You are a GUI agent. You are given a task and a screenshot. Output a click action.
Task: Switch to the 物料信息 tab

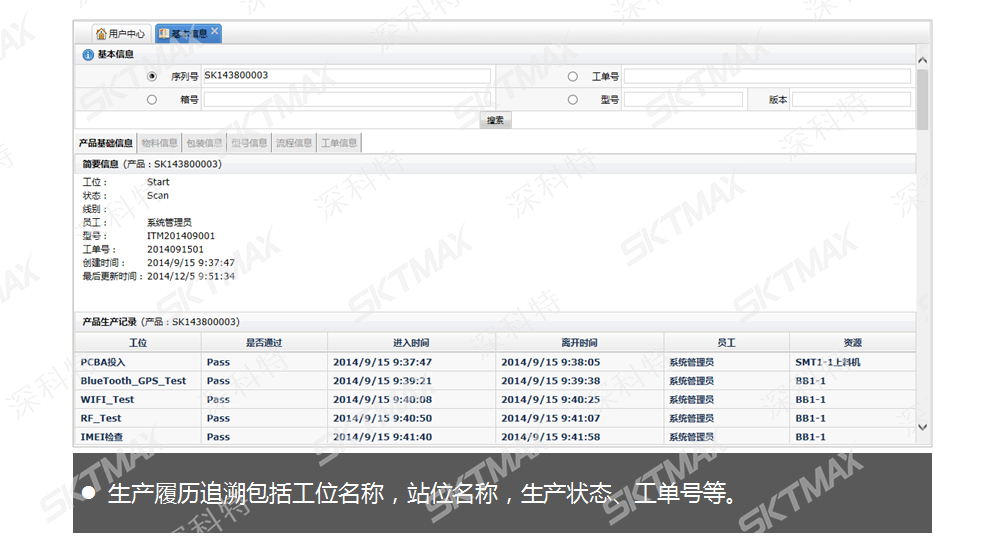click(x=160, y=143)
